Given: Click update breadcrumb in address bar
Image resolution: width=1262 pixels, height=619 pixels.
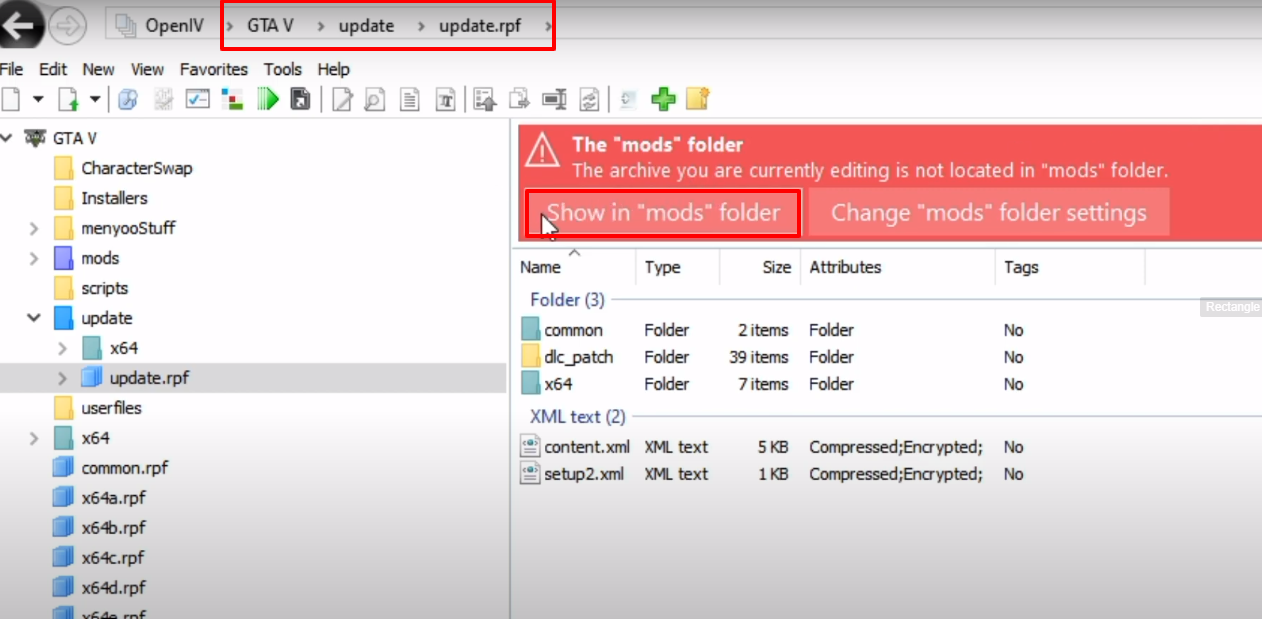Looking at the screenshot, I should pyautogui.click(x=366, y=27).
